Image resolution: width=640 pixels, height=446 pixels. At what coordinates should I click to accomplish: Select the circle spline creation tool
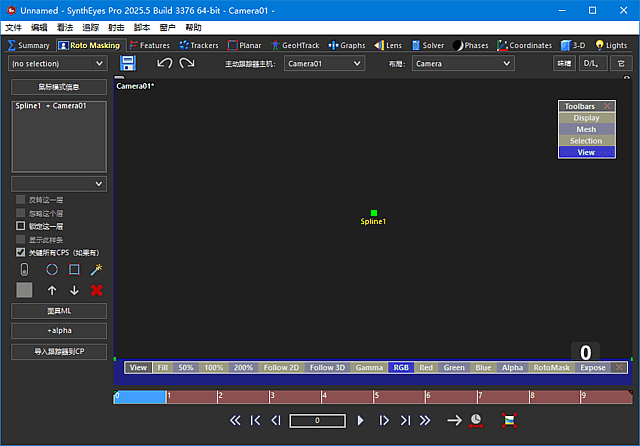coord(52,270)
